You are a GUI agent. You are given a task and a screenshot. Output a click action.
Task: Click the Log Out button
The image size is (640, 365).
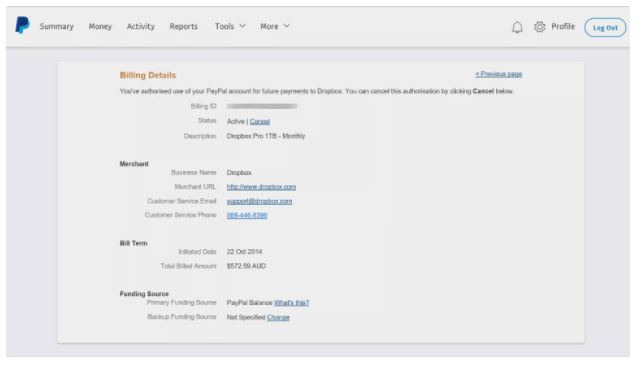[605, 28]
